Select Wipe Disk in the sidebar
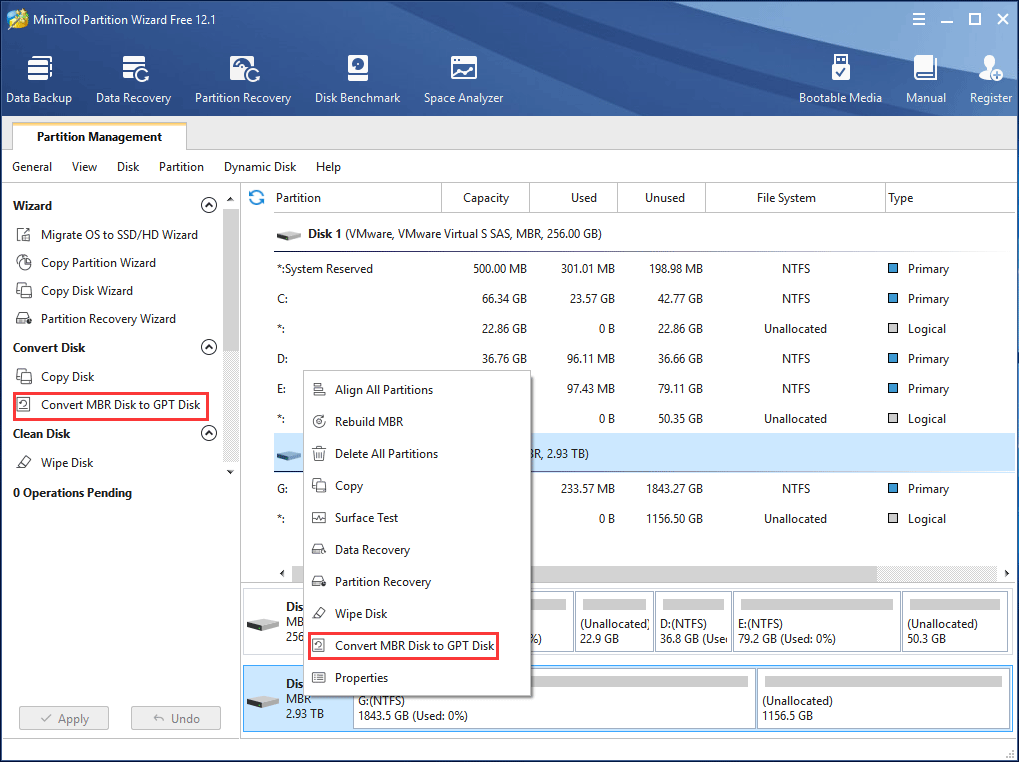Image resolution: width=1019 pixels, height=762 pixels. point(55,463)
